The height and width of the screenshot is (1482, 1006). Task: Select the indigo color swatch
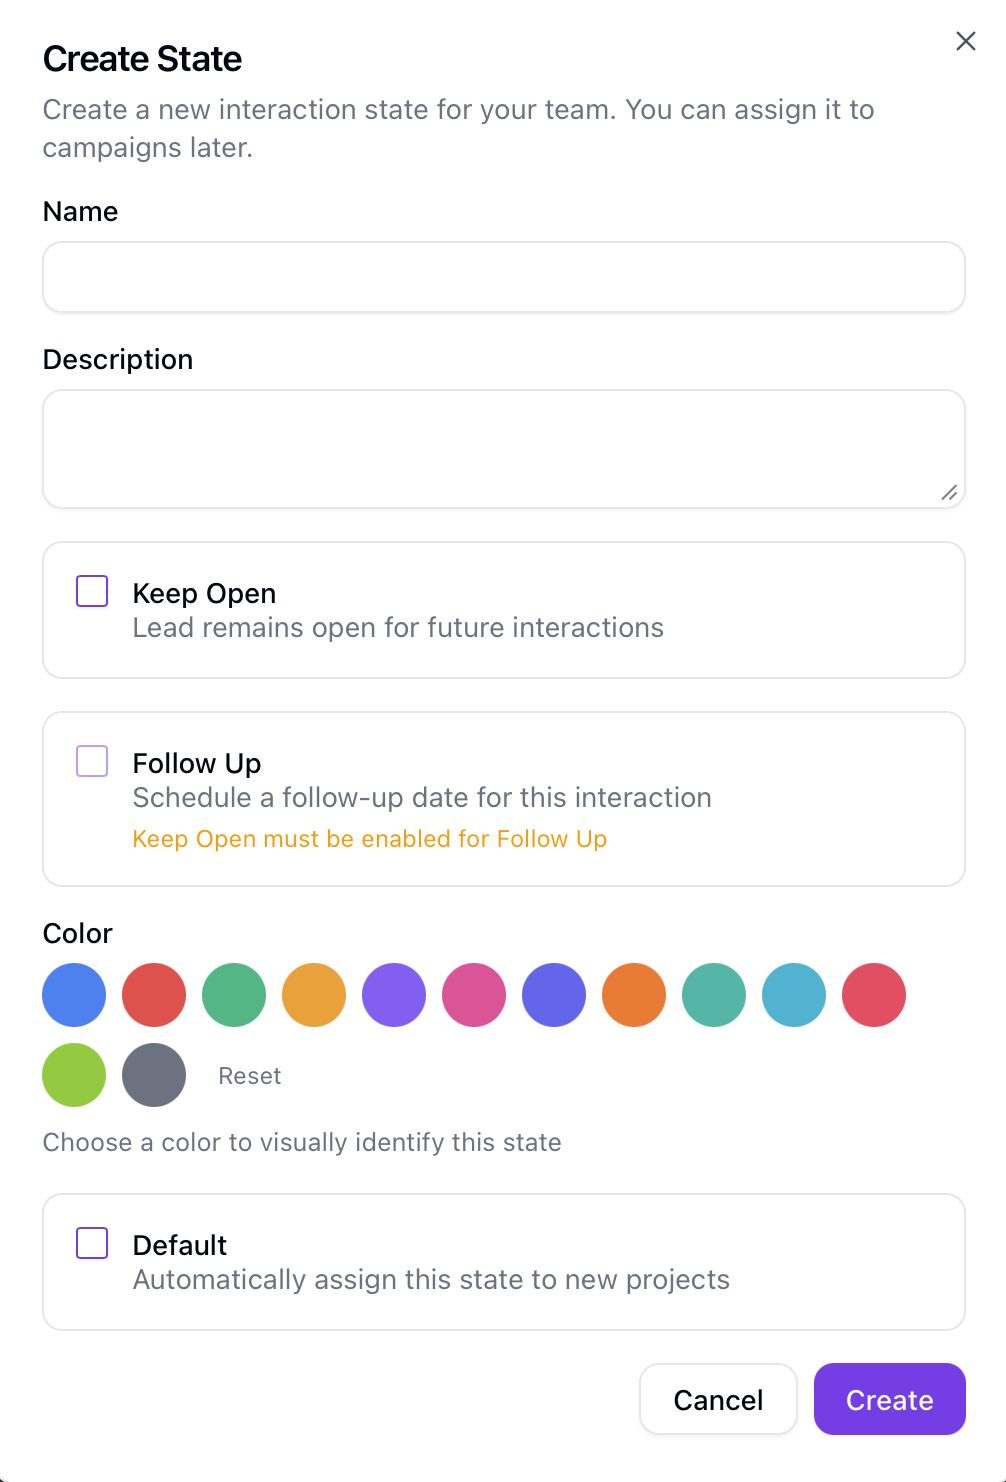tap(554, 995)
